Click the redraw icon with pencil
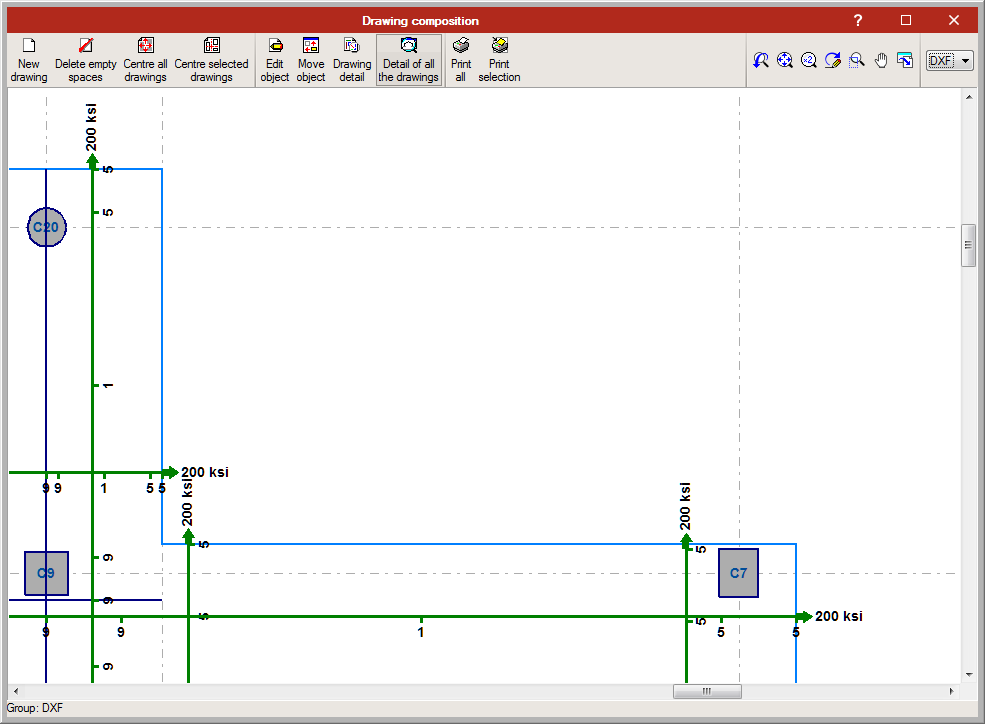Image resolution: width=985 pixels, height=724 pixels. pos(833,61)
